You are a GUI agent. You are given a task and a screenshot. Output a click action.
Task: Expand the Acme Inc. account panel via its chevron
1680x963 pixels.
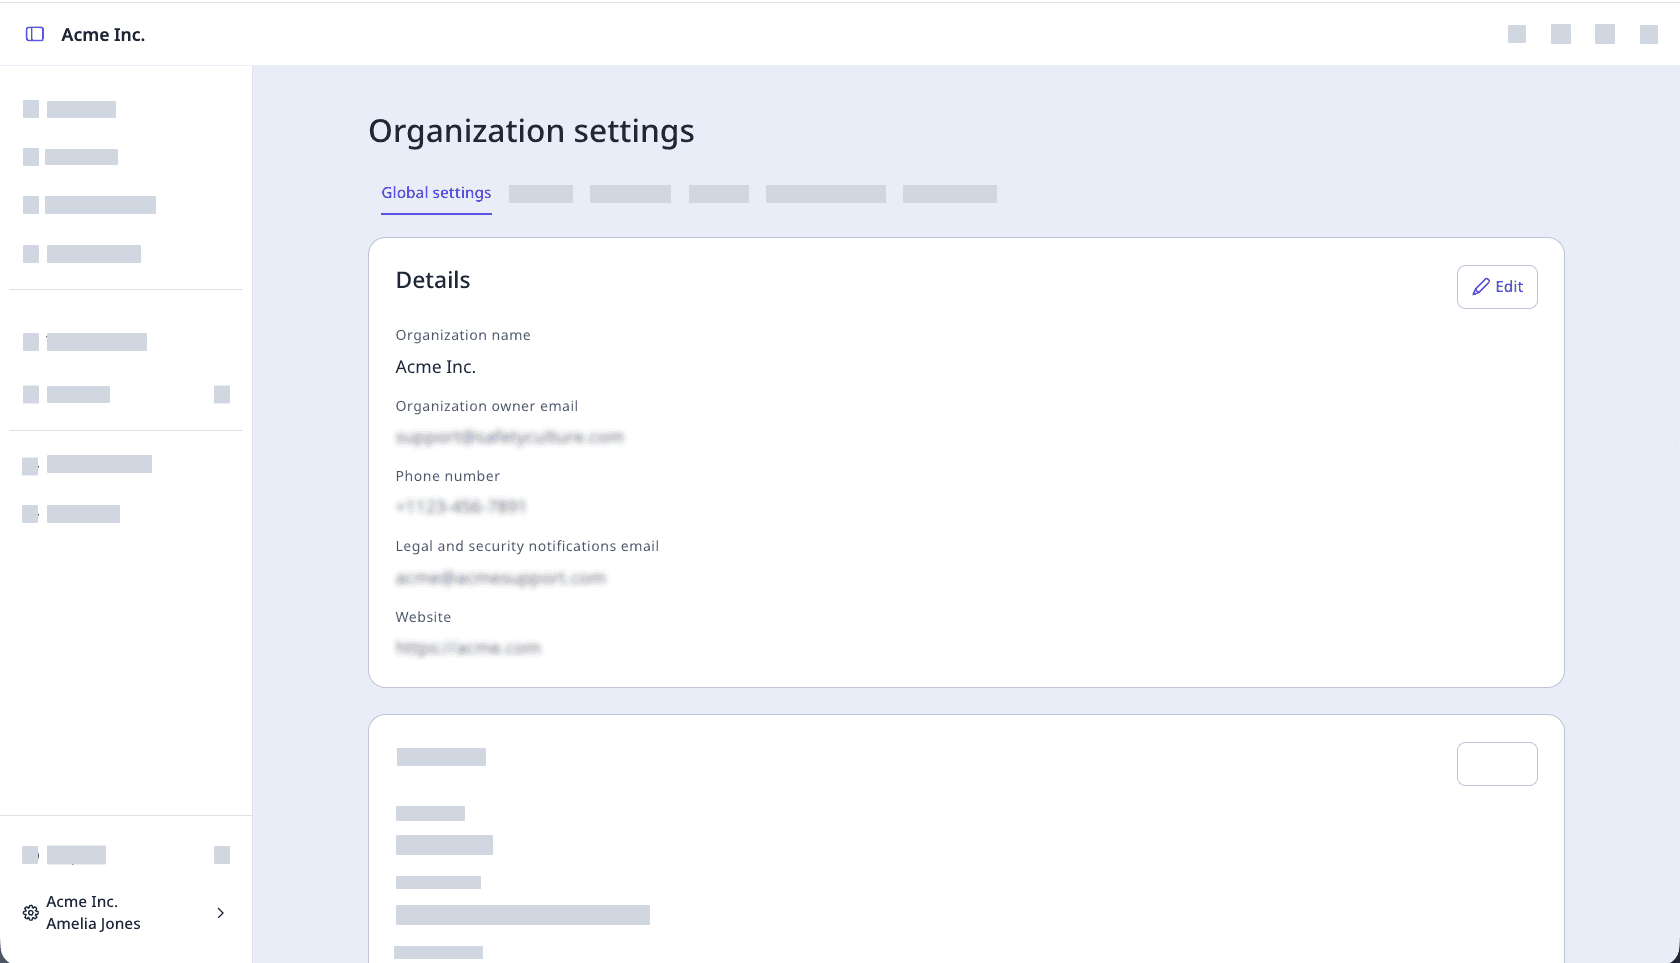pyautogui.click(x=220, y=913)
